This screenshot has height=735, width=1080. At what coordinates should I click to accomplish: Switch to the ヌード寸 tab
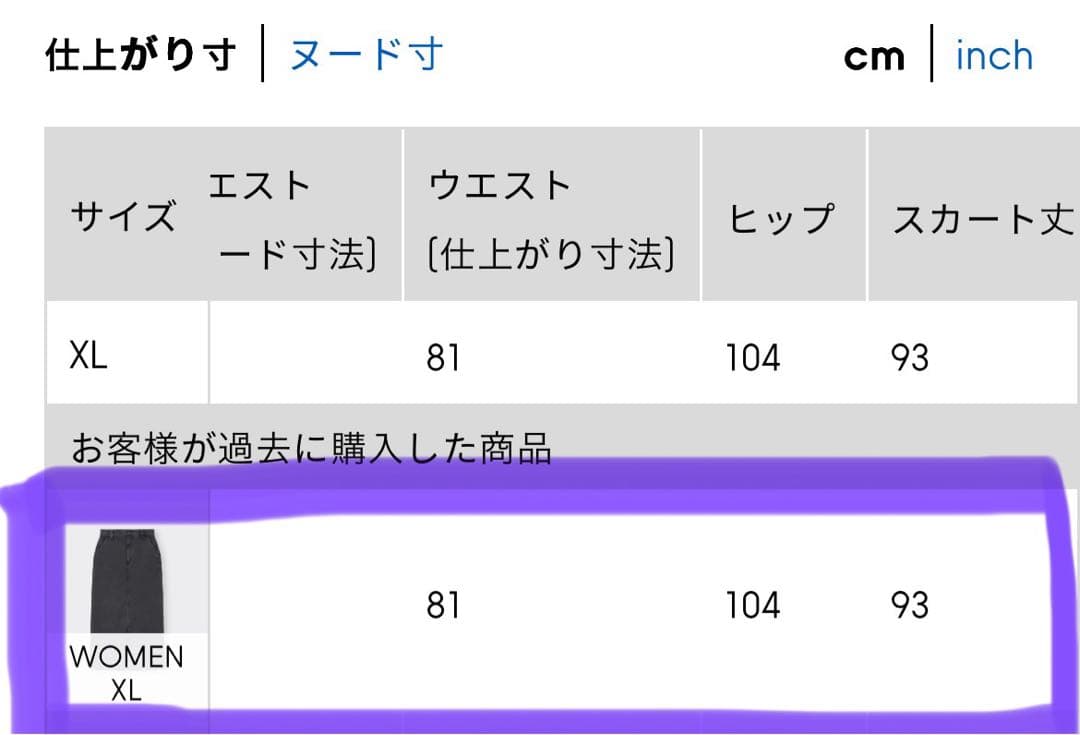366,55
